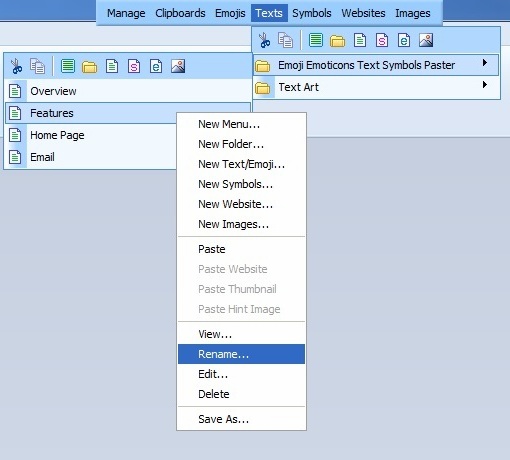The height and width of the screenshot is (460, 510).
Task: Open the Symbols menu
Action: [x=312, y=13]
